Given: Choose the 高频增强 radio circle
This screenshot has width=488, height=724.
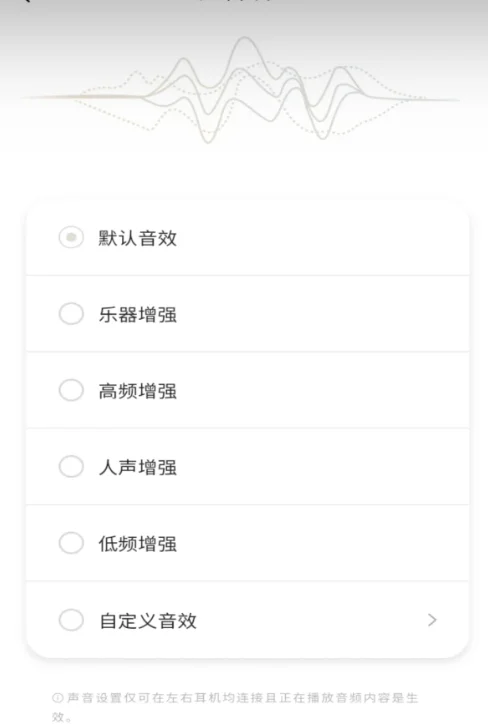Looking at the screenshot, I should [71, 390].
